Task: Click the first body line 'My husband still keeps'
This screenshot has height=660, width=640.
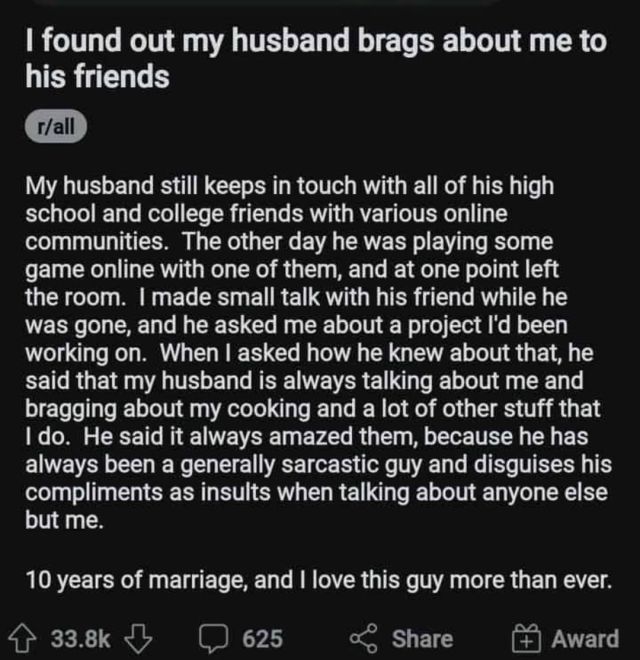Action: point(290,187)
